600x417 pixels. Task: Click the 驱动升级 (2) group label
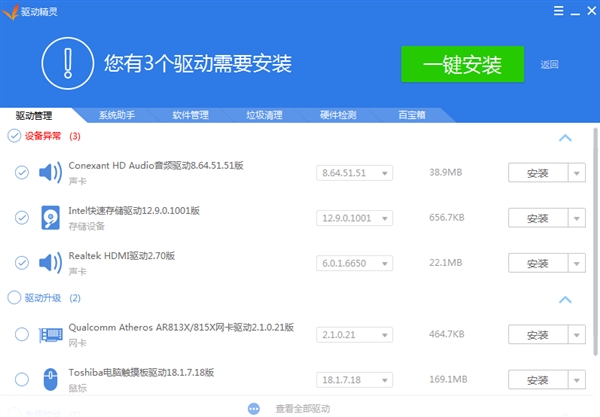(x=53, y=298)
